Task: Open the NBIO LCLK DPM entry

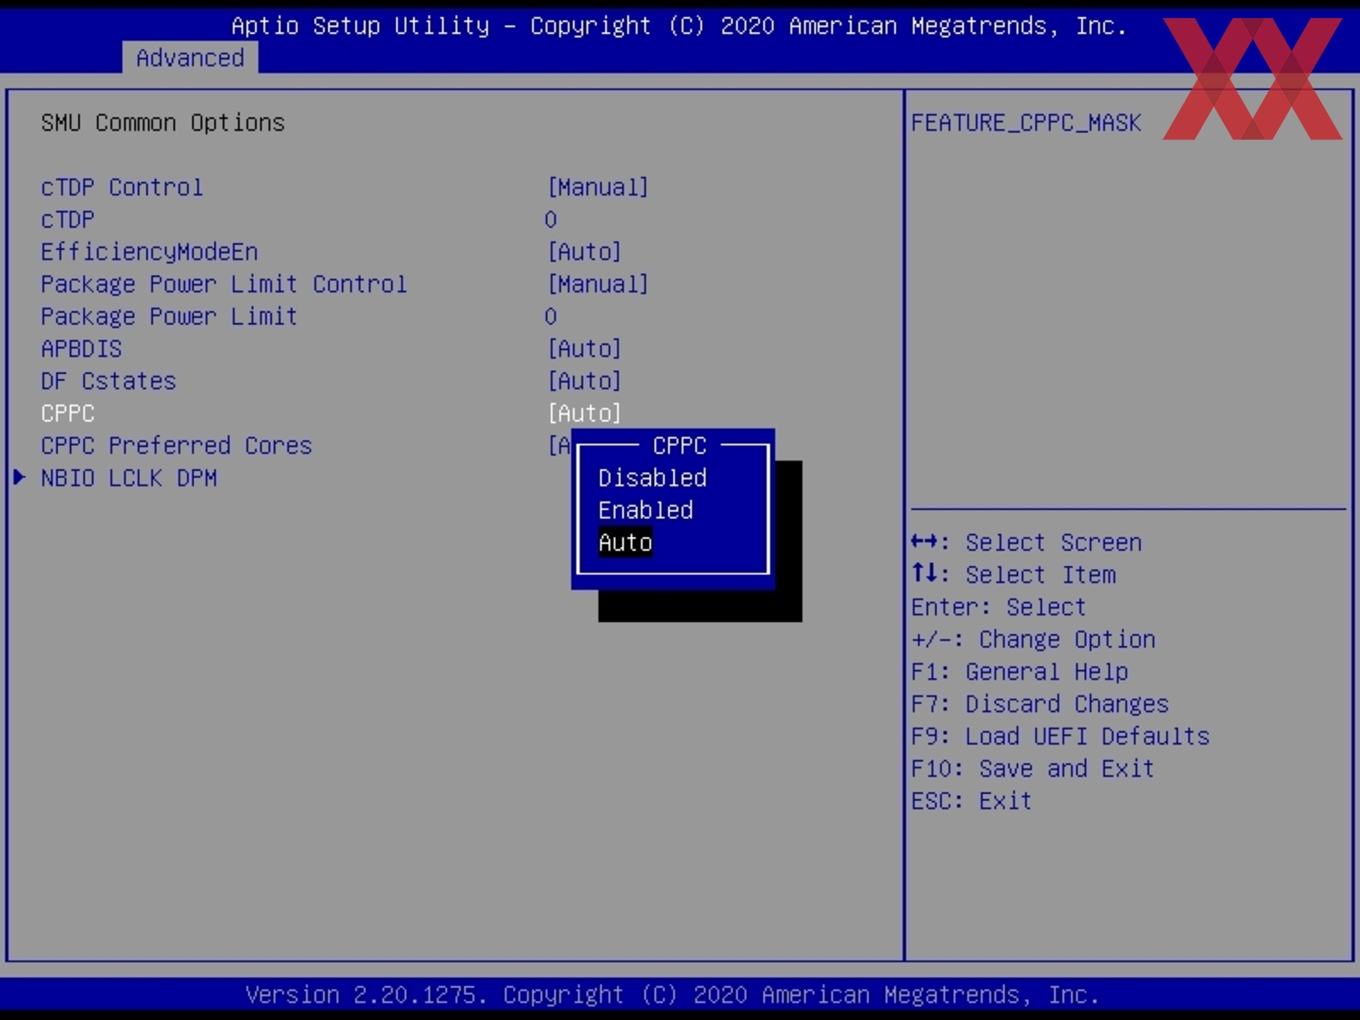Action: [x=129, y=478]
